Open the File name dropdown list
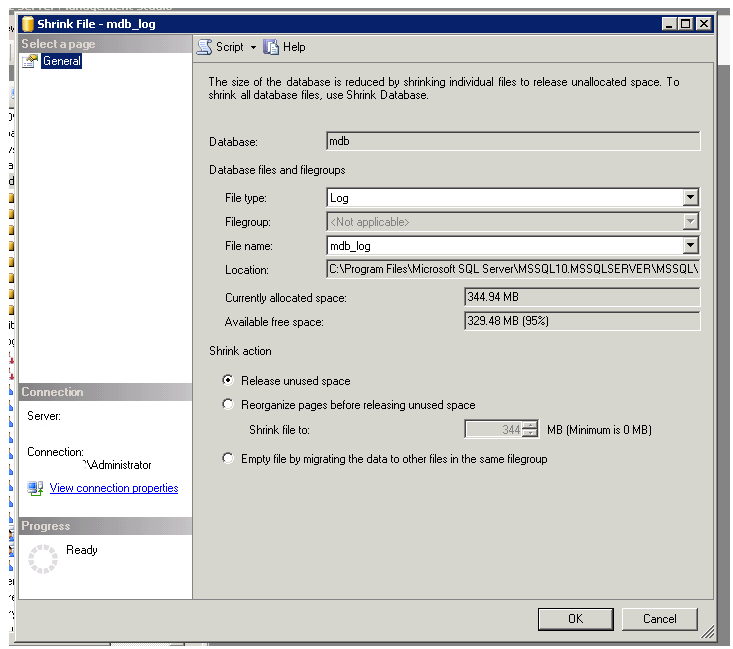 pyautogui.click(x=690, y=245)
